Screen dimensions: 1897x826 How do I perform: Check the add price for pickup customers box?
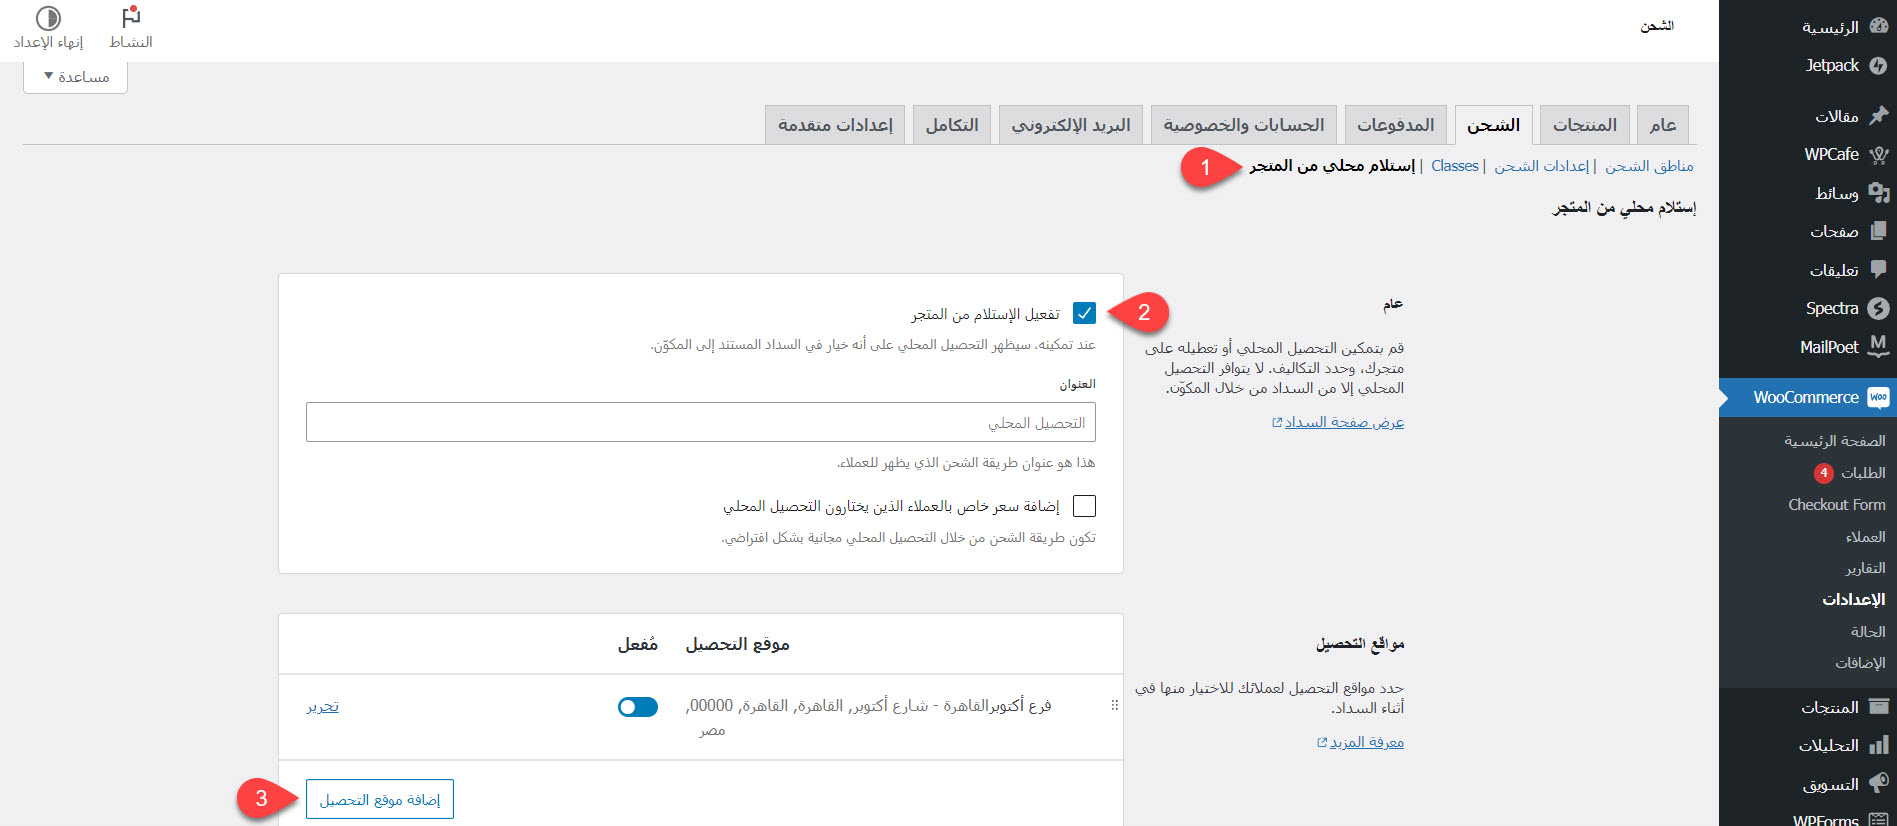pos(1084,506)
